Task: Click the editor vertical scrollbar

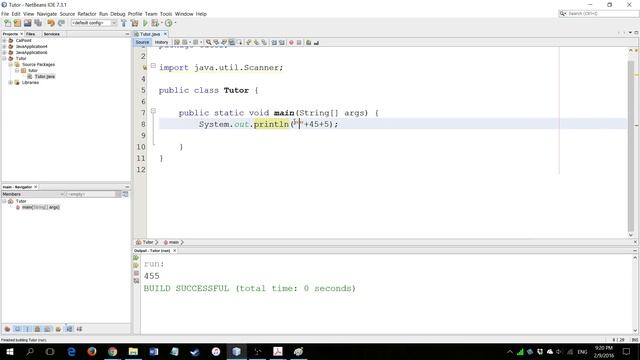Action: click(x=631, y=143)
